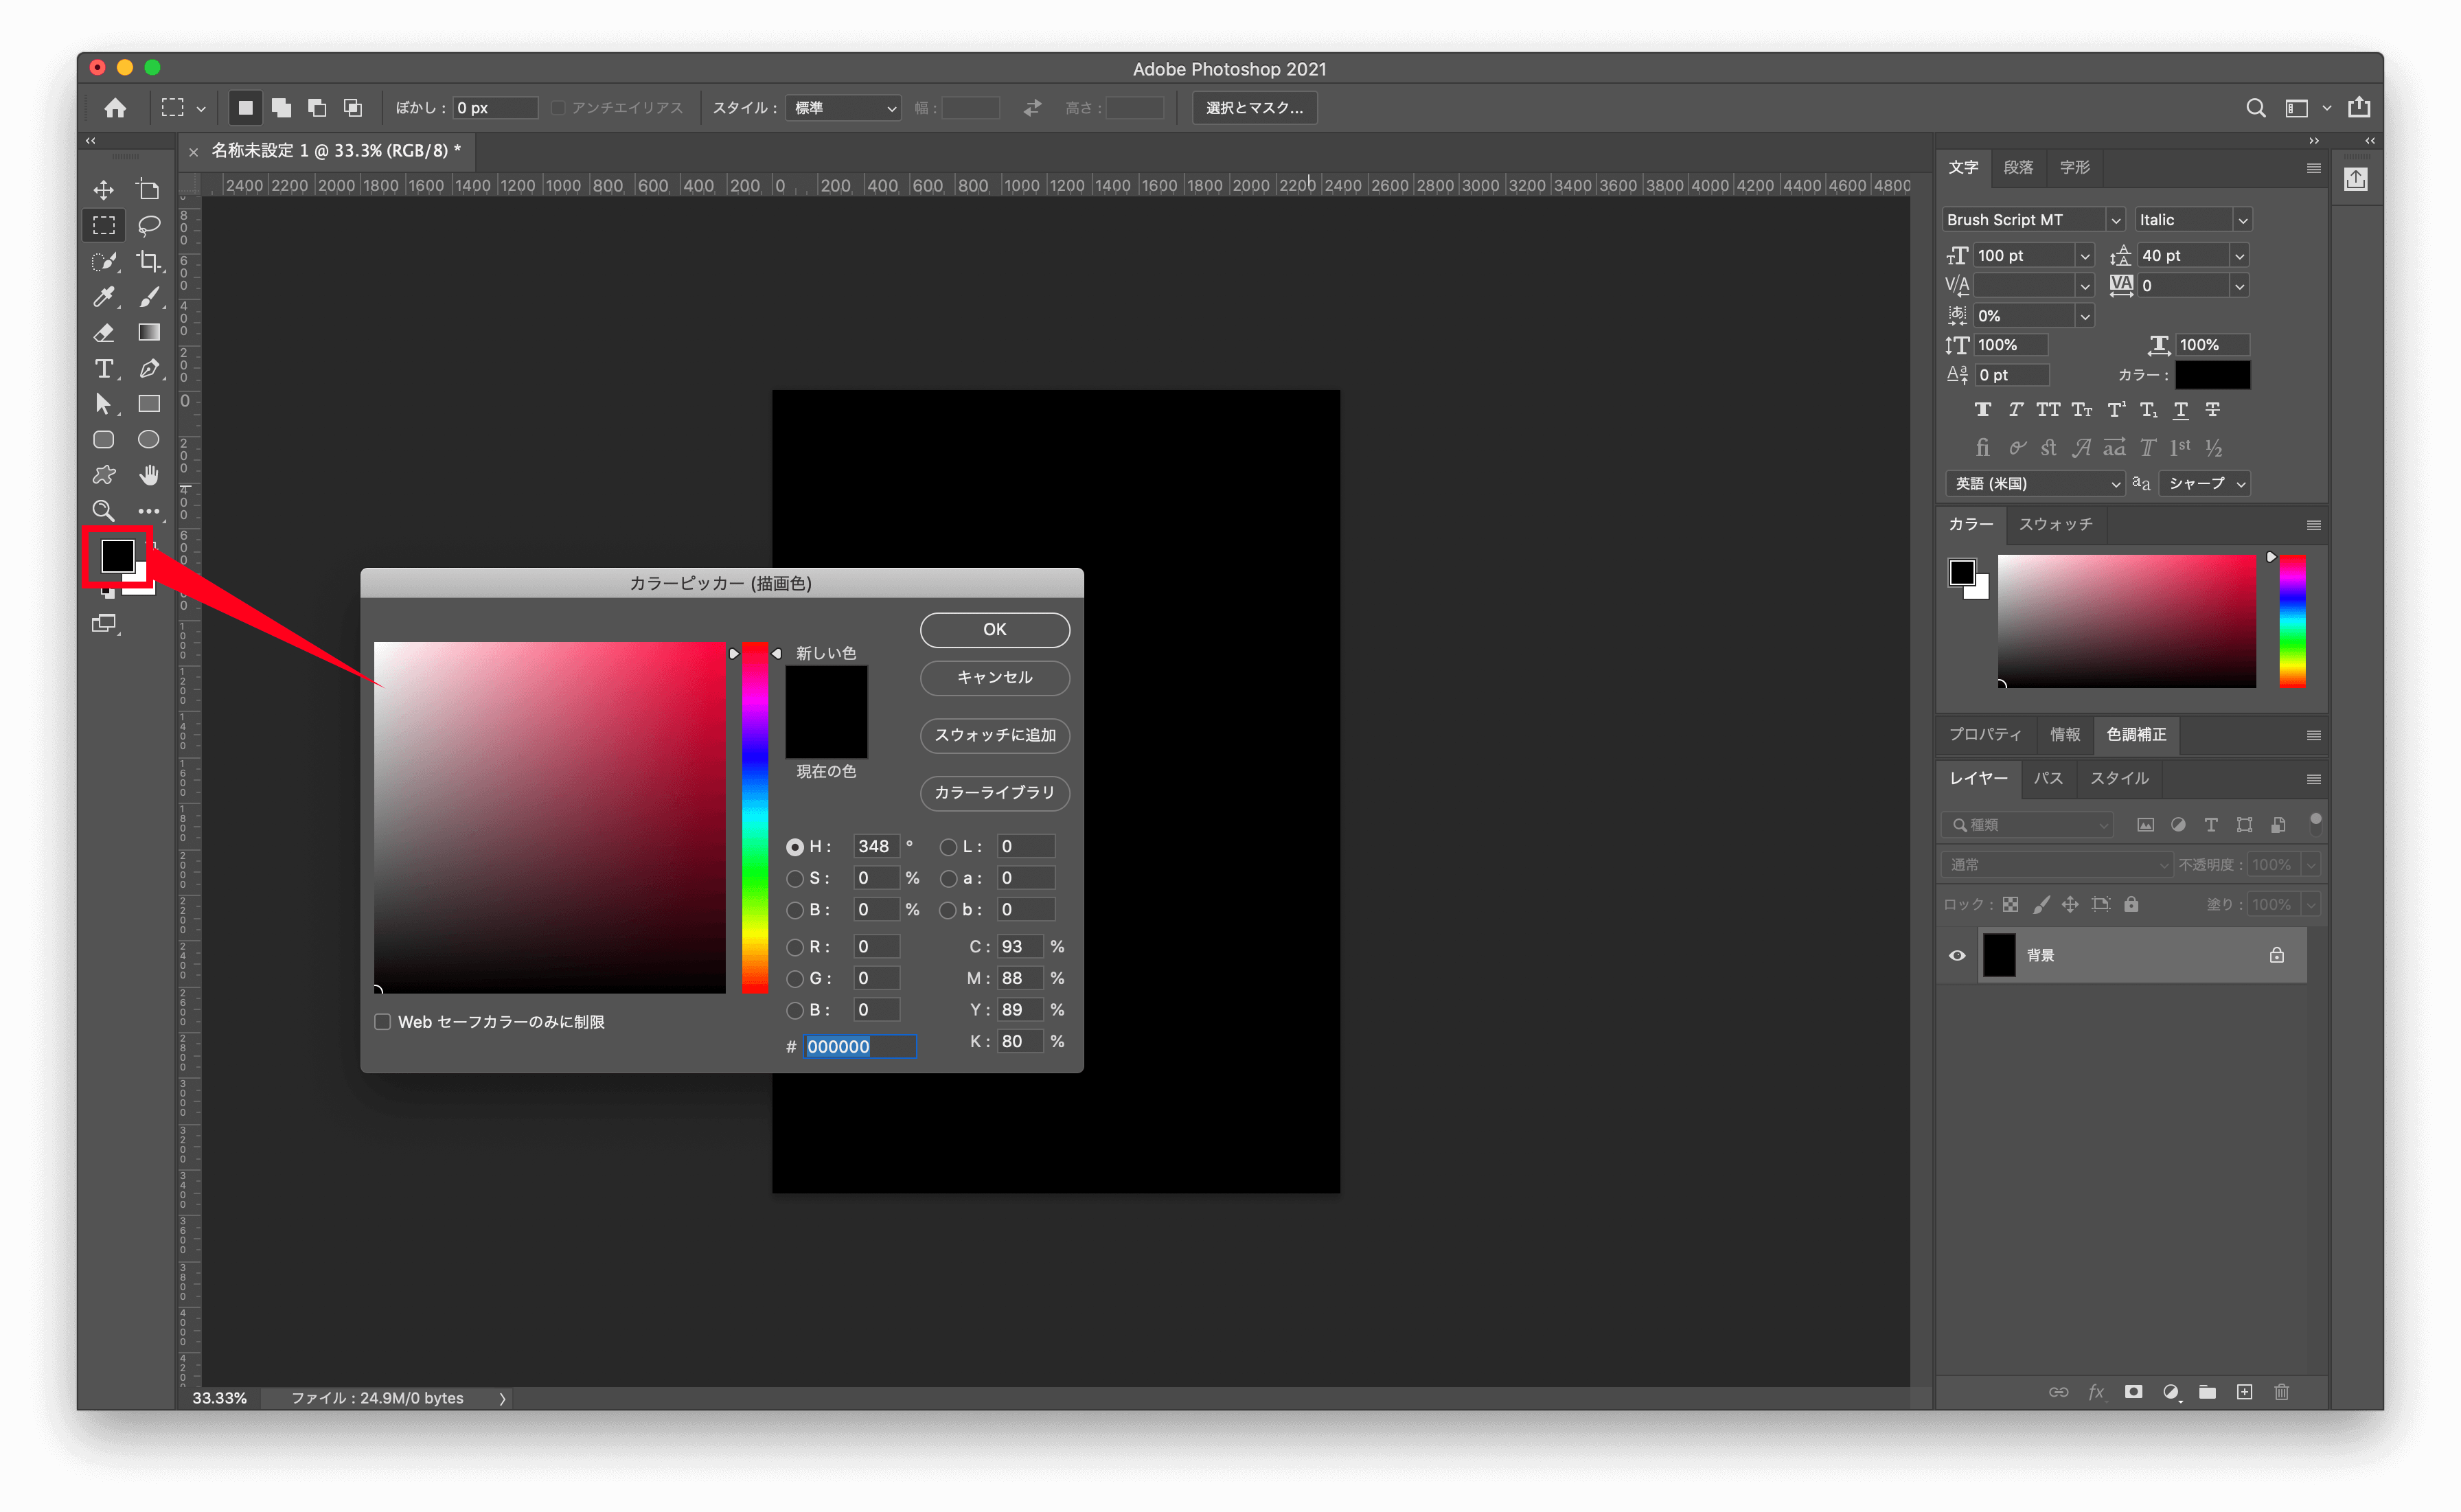Select the Brush tool

pyautogui.click(x=149, y=297)
